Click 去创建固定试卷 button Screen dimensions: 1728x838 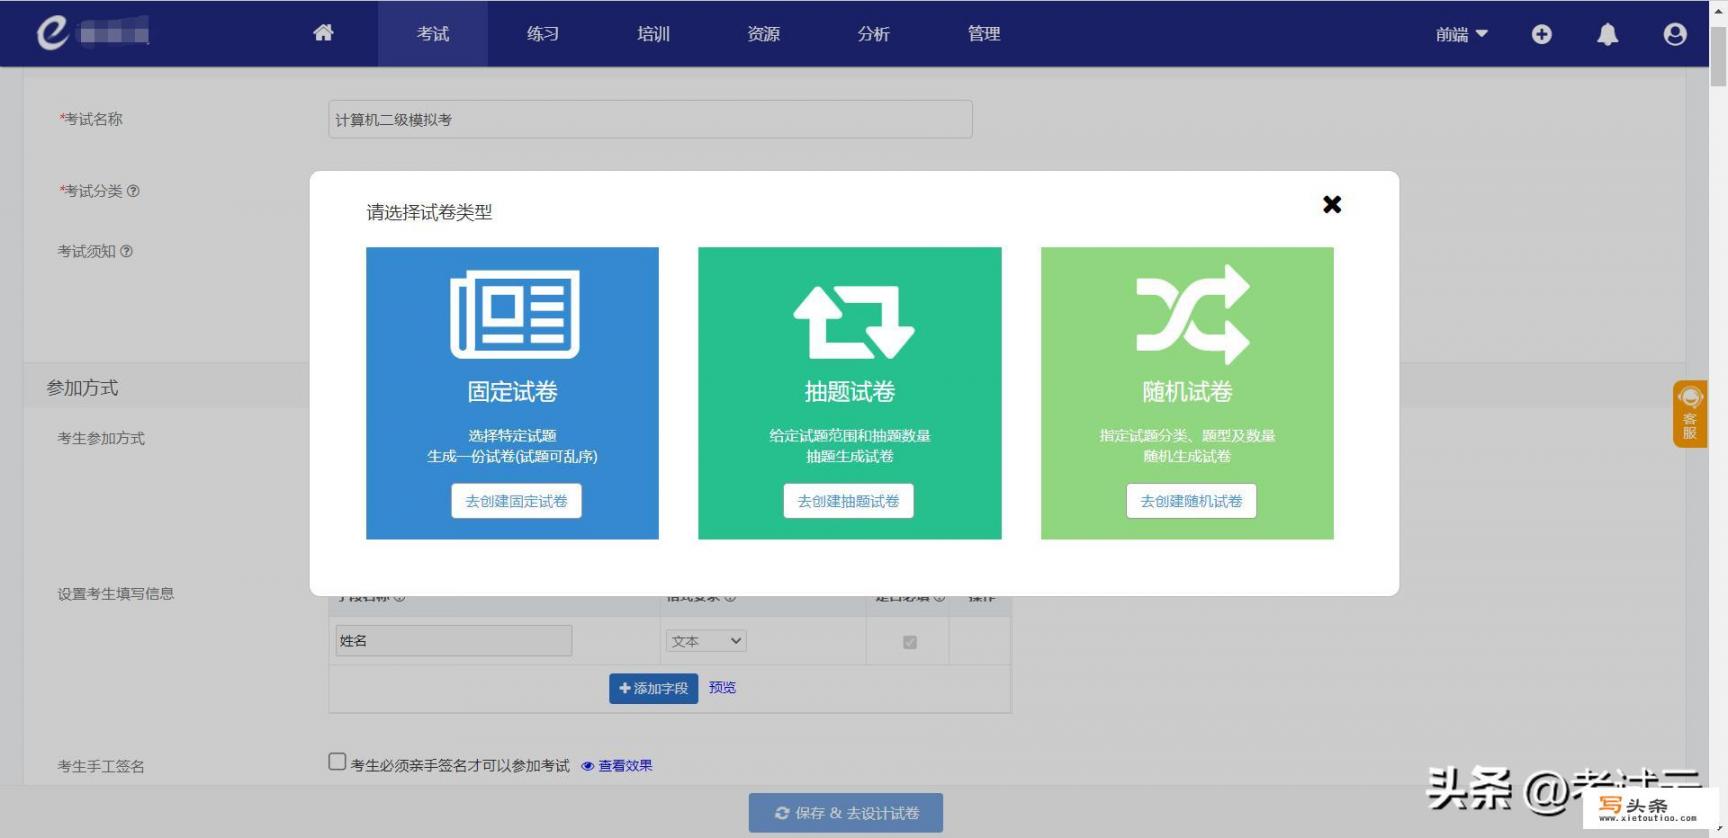pyautogui.click(x=516, y=501)
